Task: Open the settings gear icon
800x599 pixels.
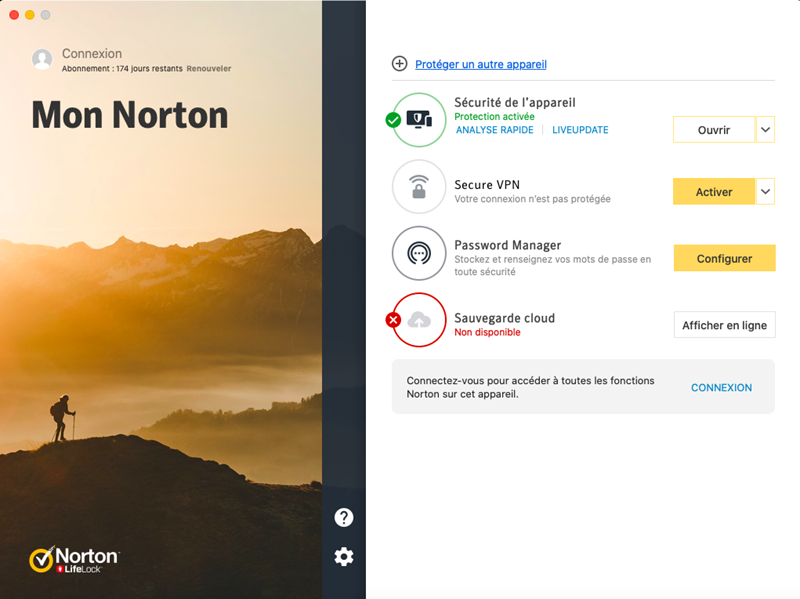Action: [x=344, y=556]
